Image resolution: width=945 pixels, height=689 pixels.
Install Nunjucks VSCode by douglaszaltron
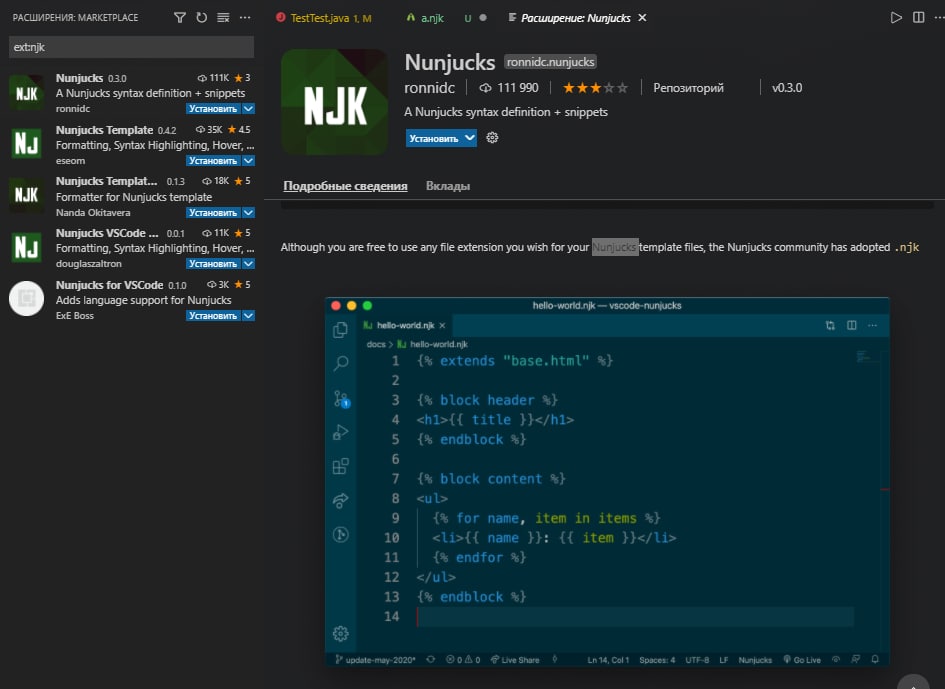[213, 264]
